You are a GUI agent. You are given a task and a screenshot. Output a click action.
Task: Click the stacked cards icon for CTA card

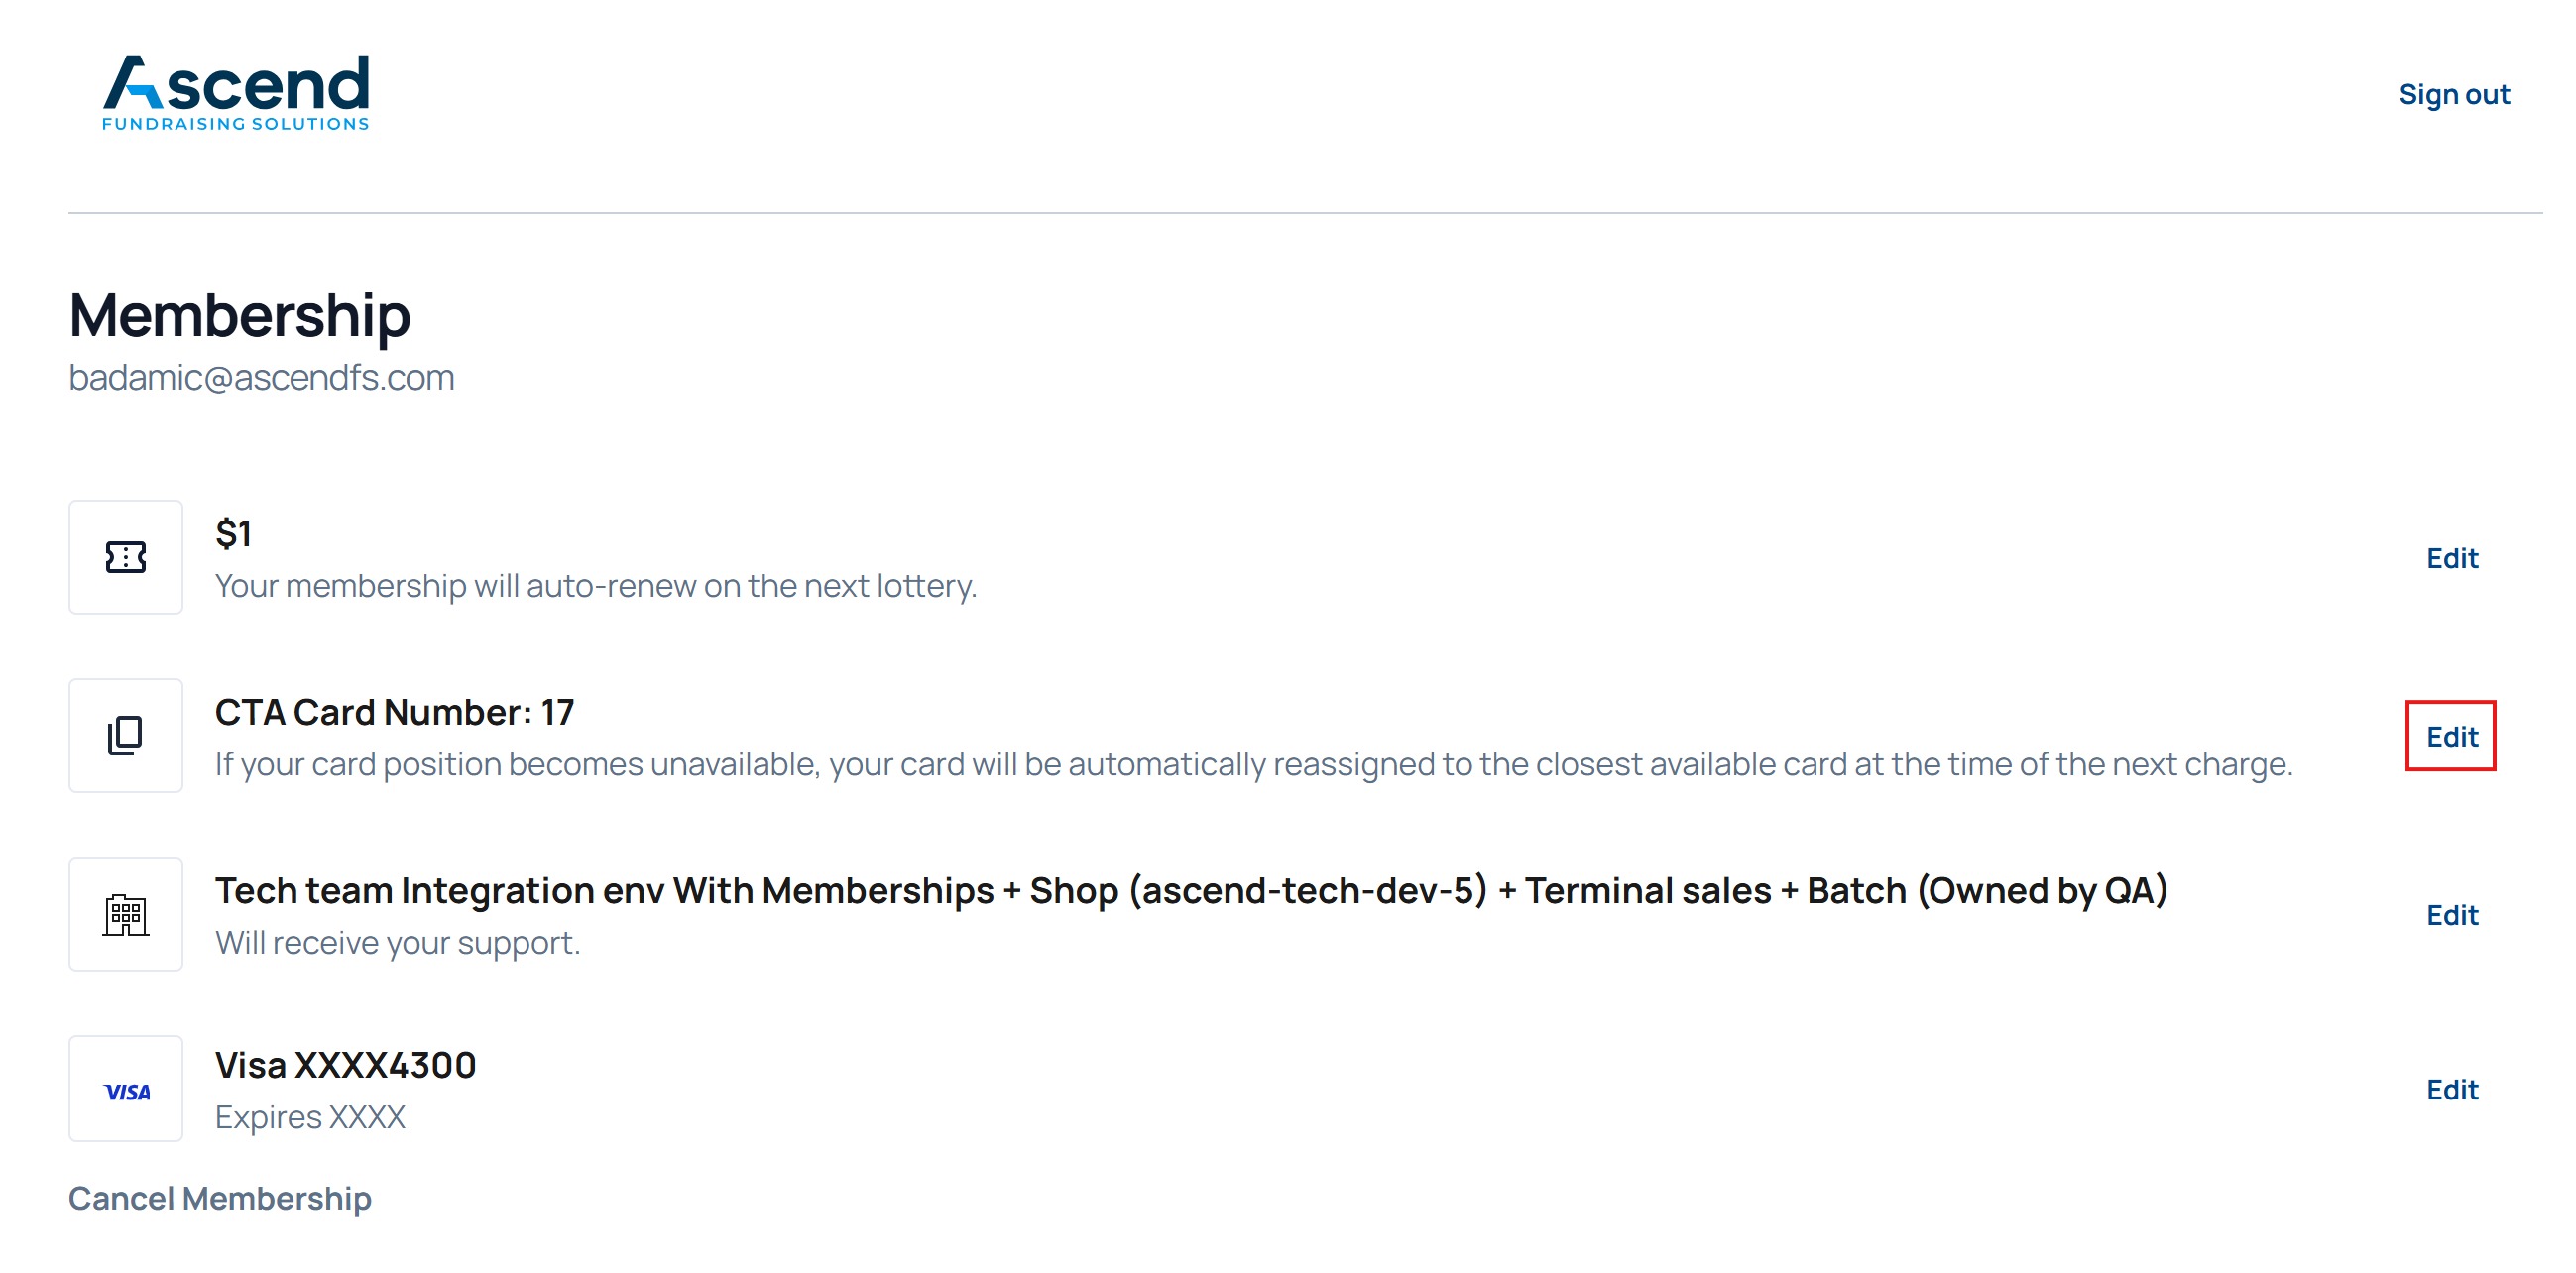pos(126,736)
